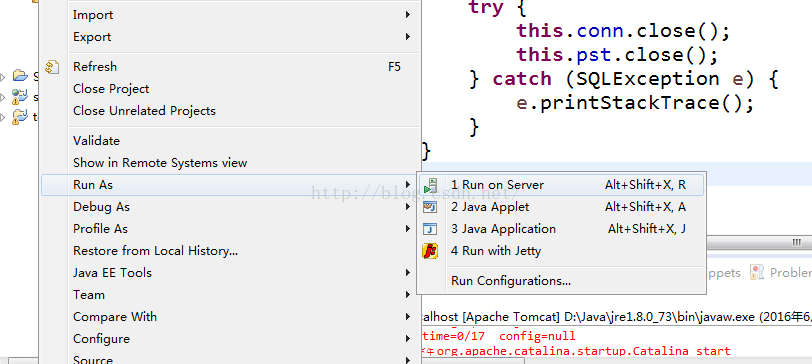This screenshot has height=364, width=812.
Task: Expand the Configure submenu arrow
Action: 408,339
